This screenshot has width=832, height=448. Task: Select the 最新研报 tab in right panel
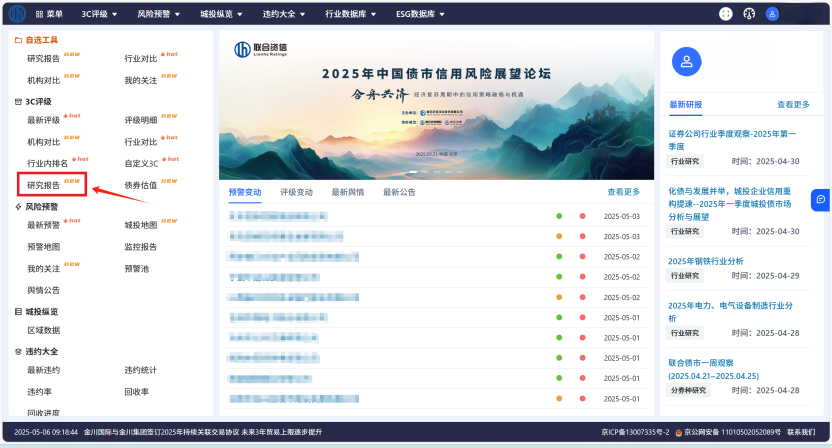(686, 105)
